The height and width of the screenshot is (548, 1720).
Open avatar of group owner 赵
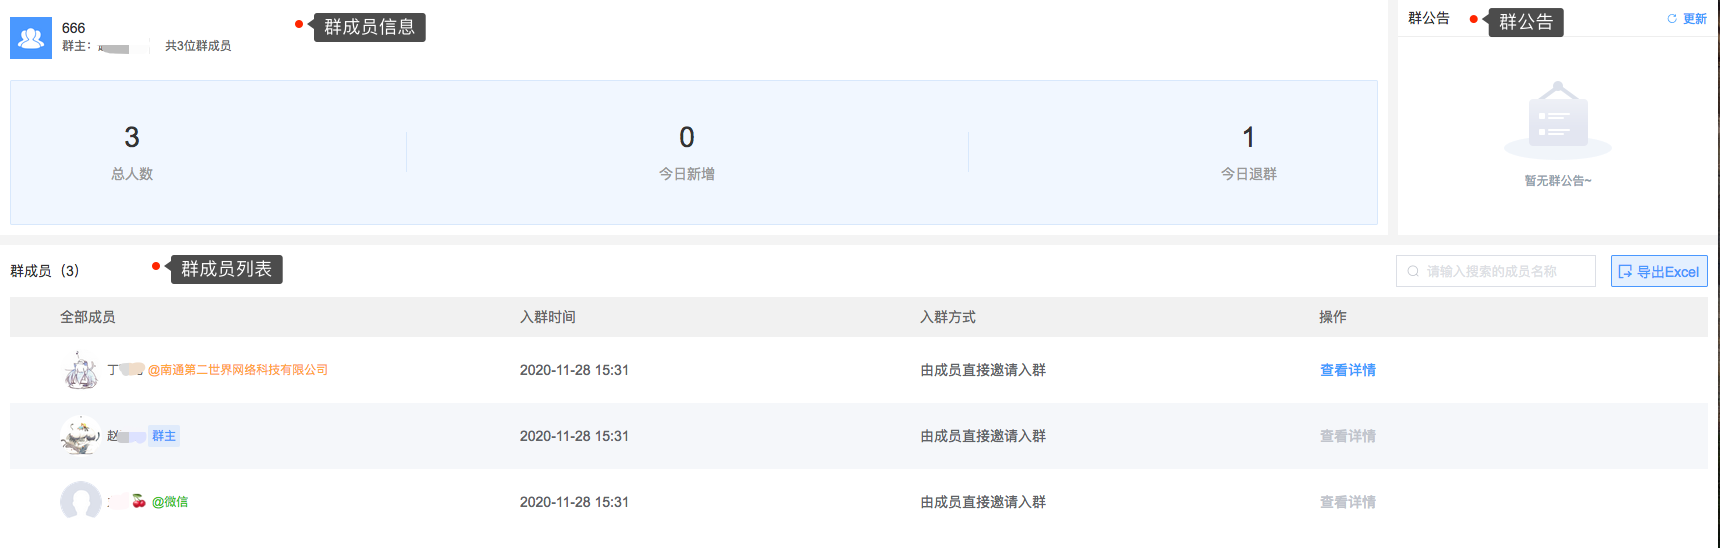pyautogui.click(x=80, y=436)
